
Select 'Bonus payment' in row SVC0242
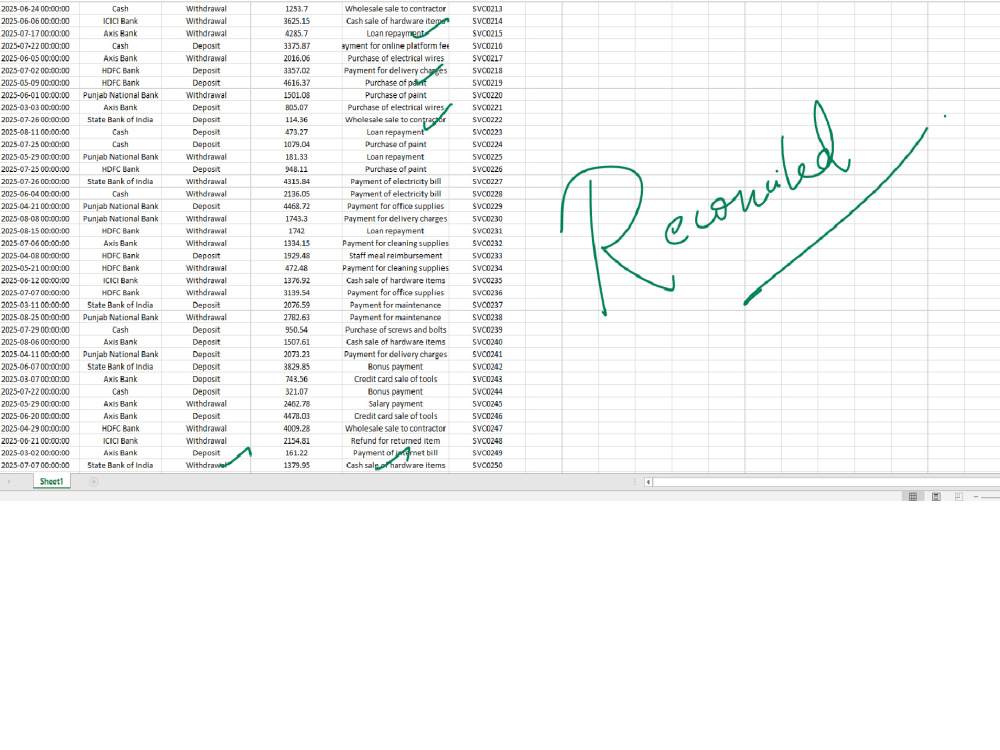(x=395, y=367)
